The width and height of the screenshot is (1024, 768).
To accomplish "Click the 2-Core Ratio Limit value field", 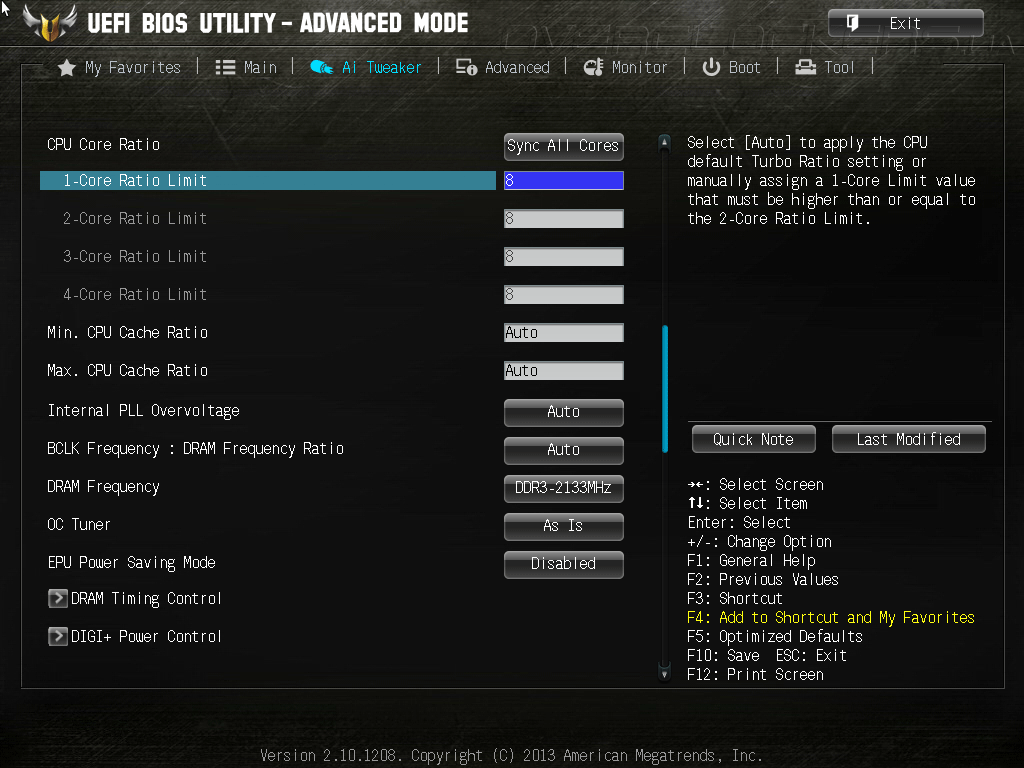I will point(564,219).
